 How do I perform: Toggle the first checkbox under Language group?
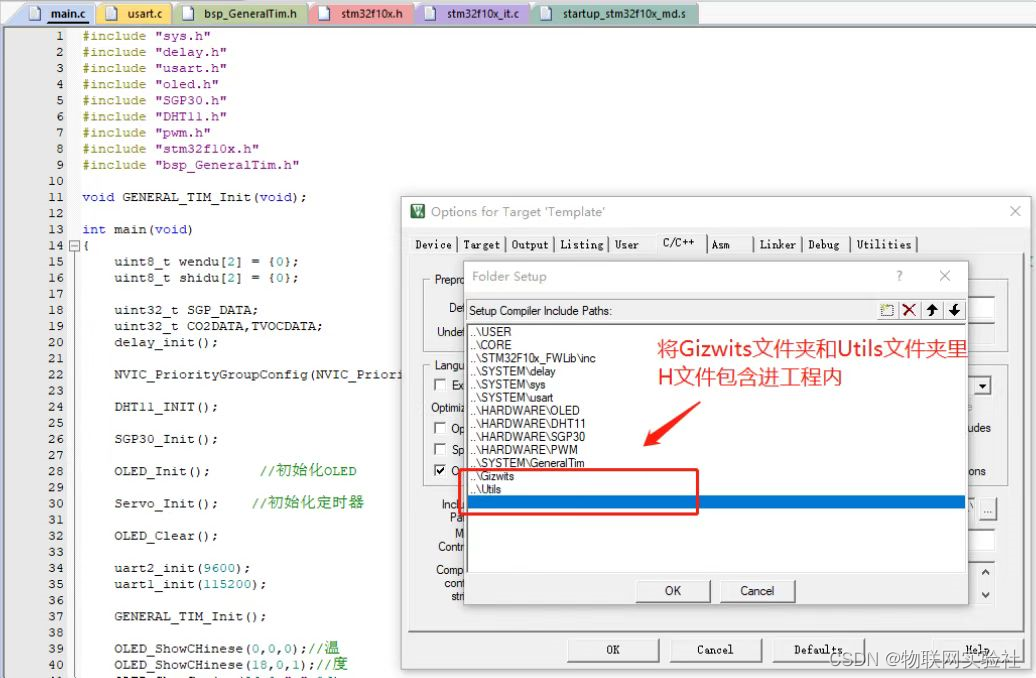tap(441, 385)
